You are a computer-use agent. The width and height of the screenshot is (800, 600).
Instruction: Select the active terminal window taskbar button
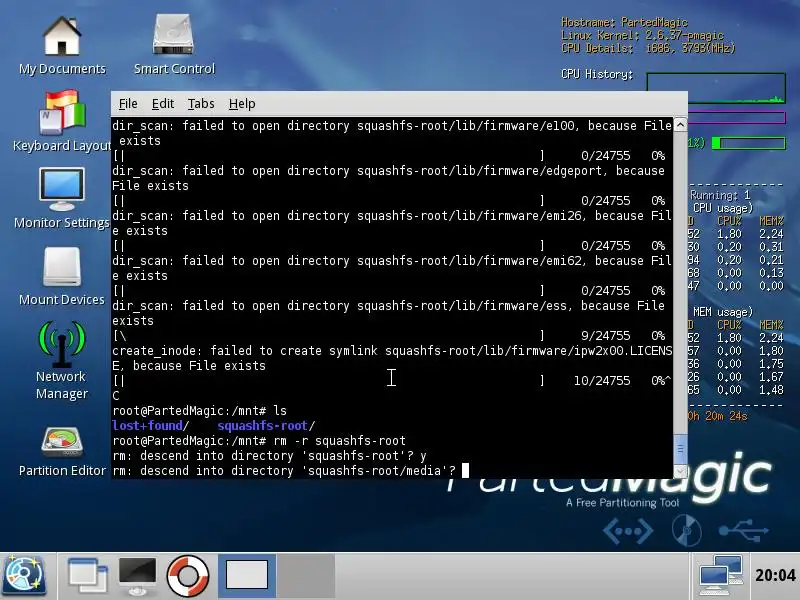[x=247, y=576]
